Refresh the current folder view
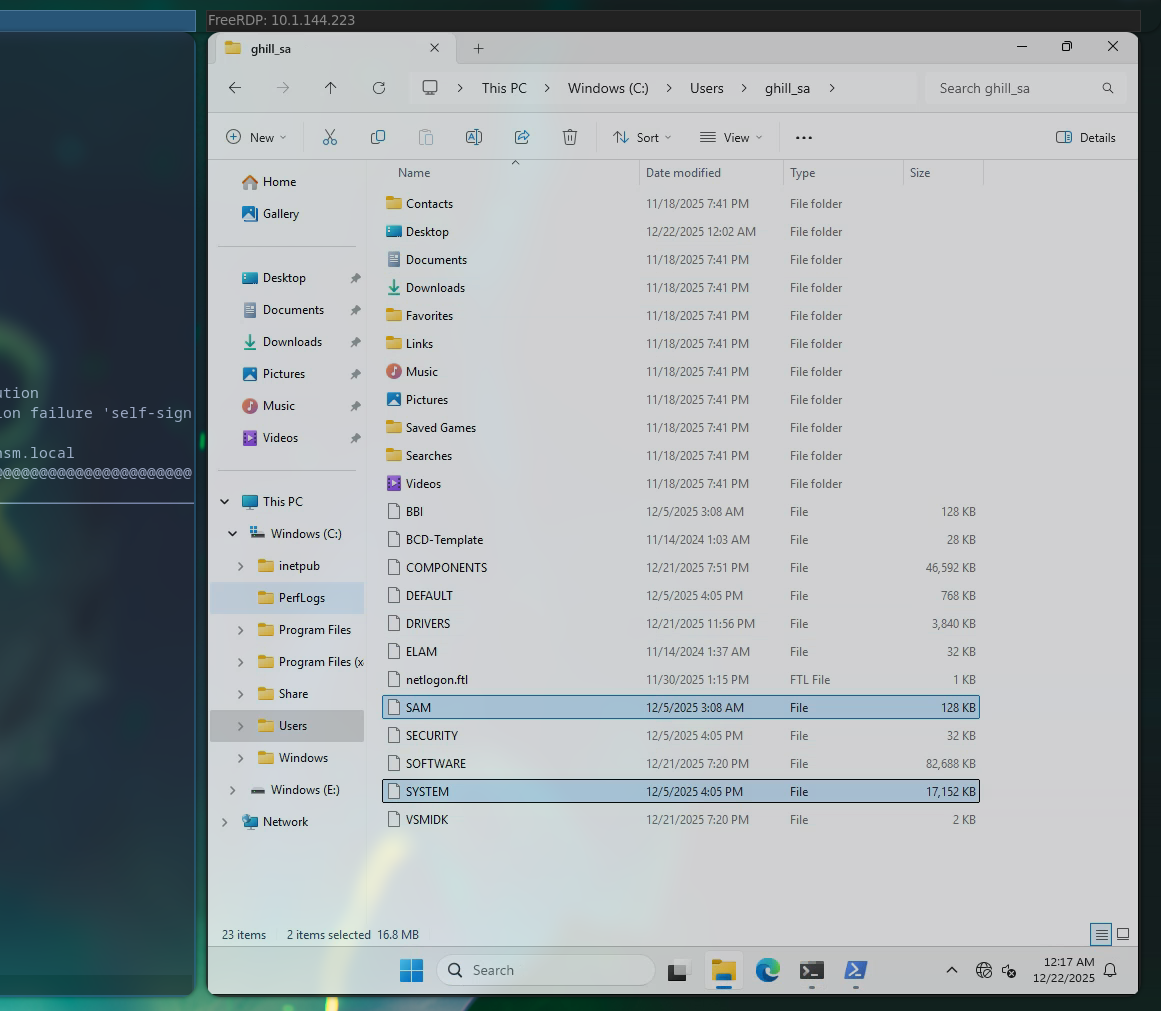Viewport: 1161px width, 1011px height. coord(379,88)
